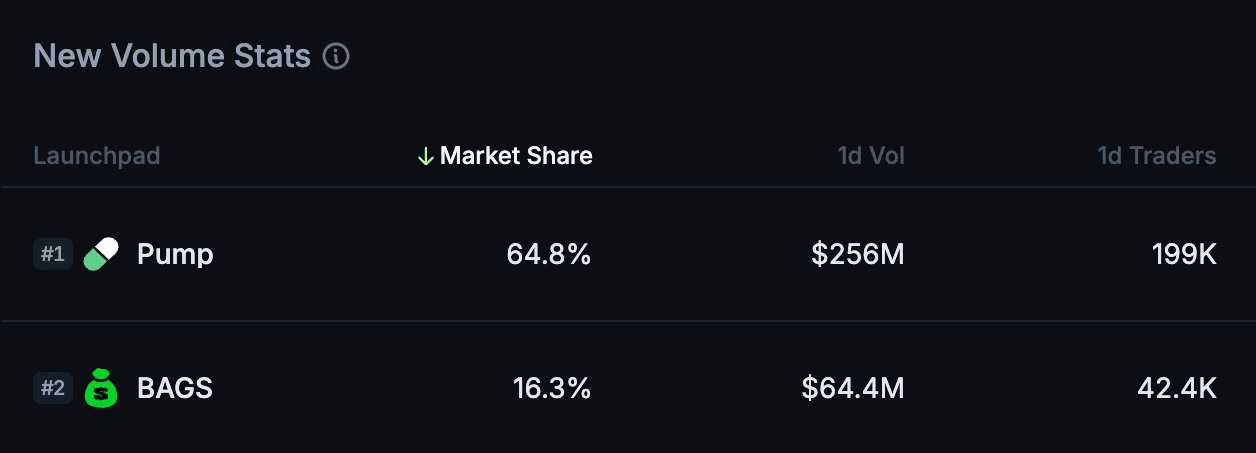Click the Launchpad column header
Screen dimensions: 1256x453
(97, 156)
